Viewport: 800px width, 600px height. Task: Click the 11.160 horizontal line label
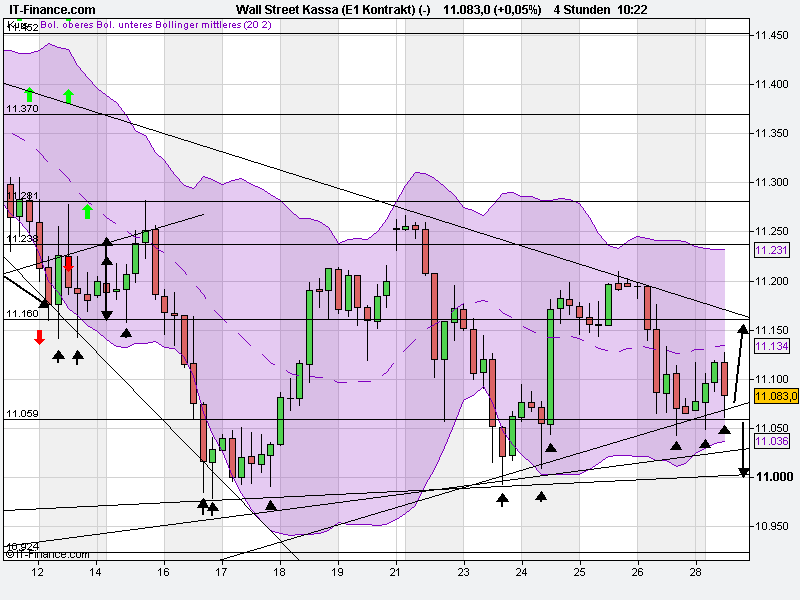pyautogui.click(x=22, y=313)
